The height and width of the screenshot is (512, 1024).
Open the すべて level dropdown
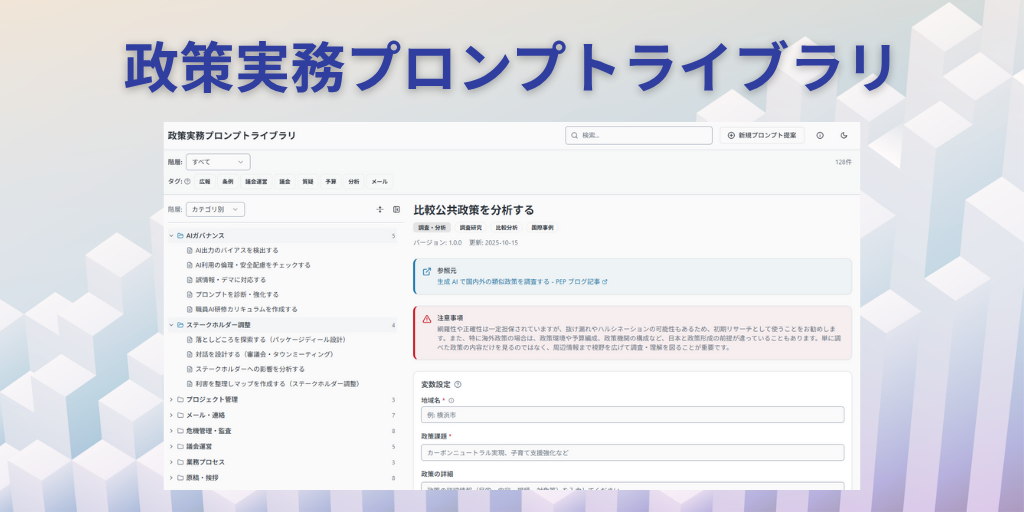pos(217,161)
